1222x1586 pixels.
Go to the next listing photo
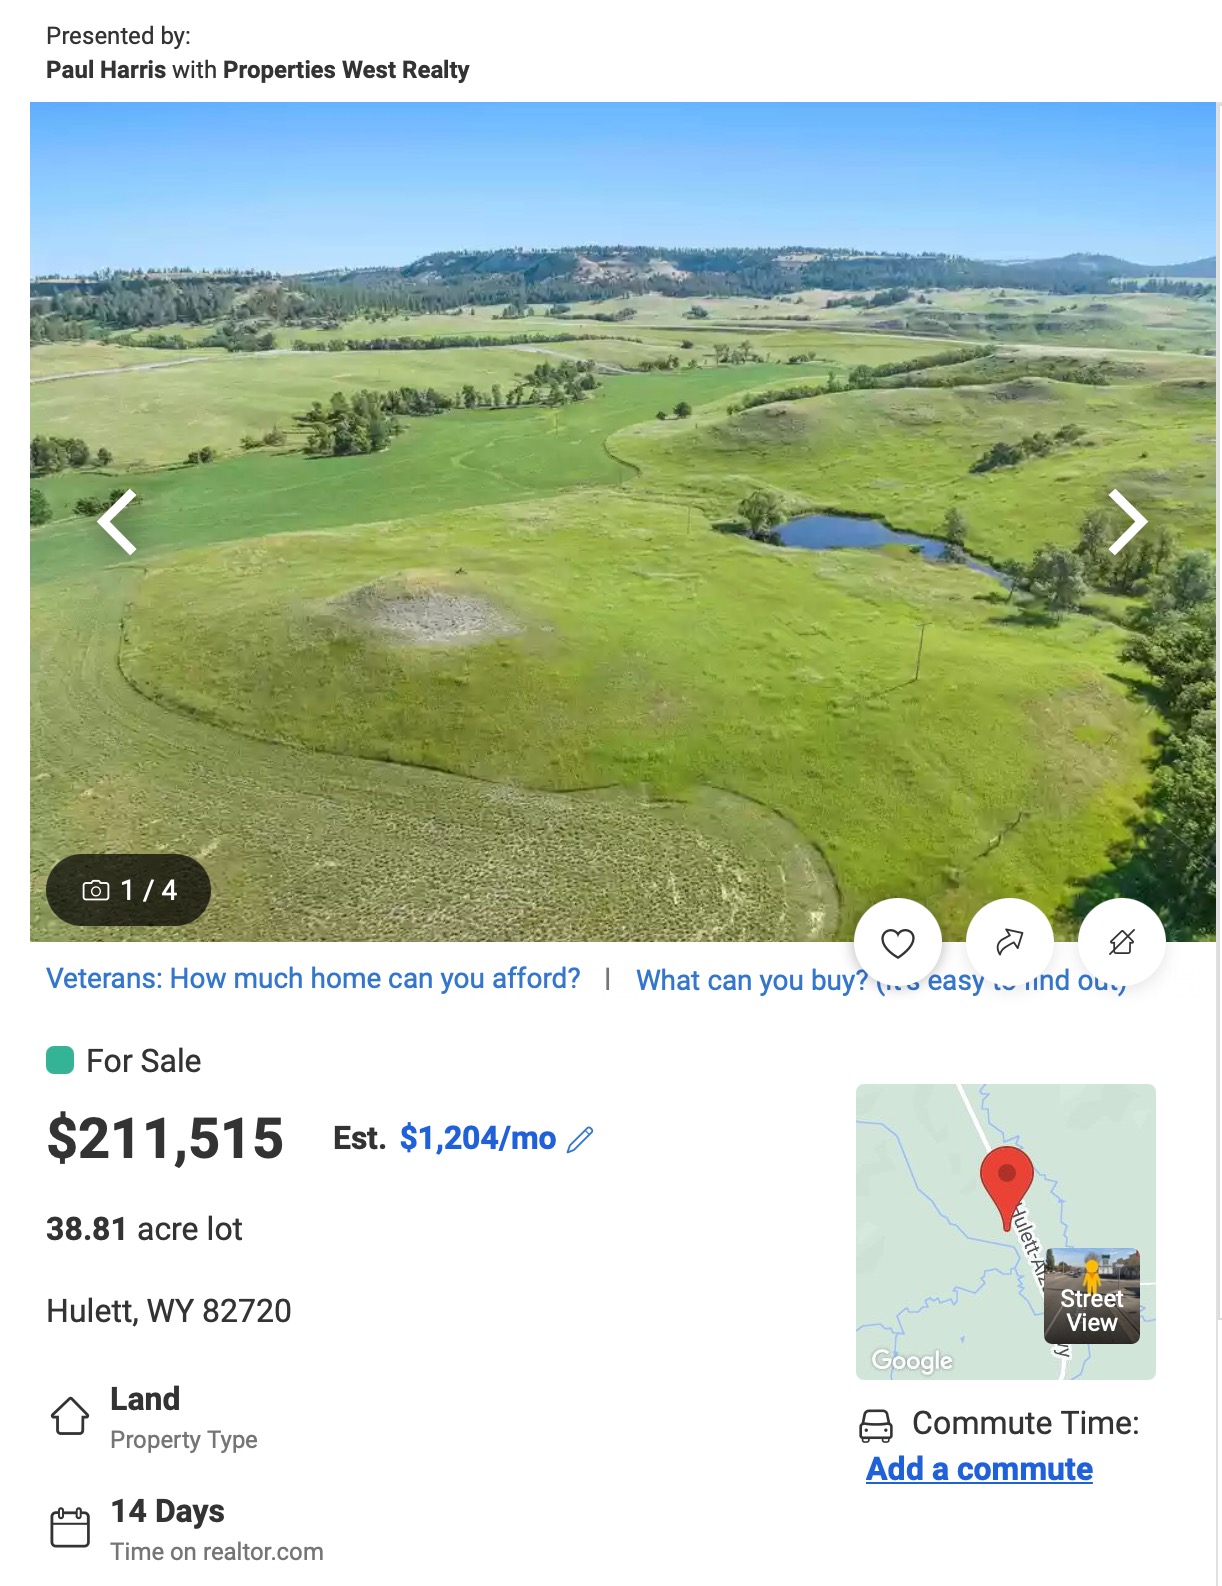click(1127, 522)
